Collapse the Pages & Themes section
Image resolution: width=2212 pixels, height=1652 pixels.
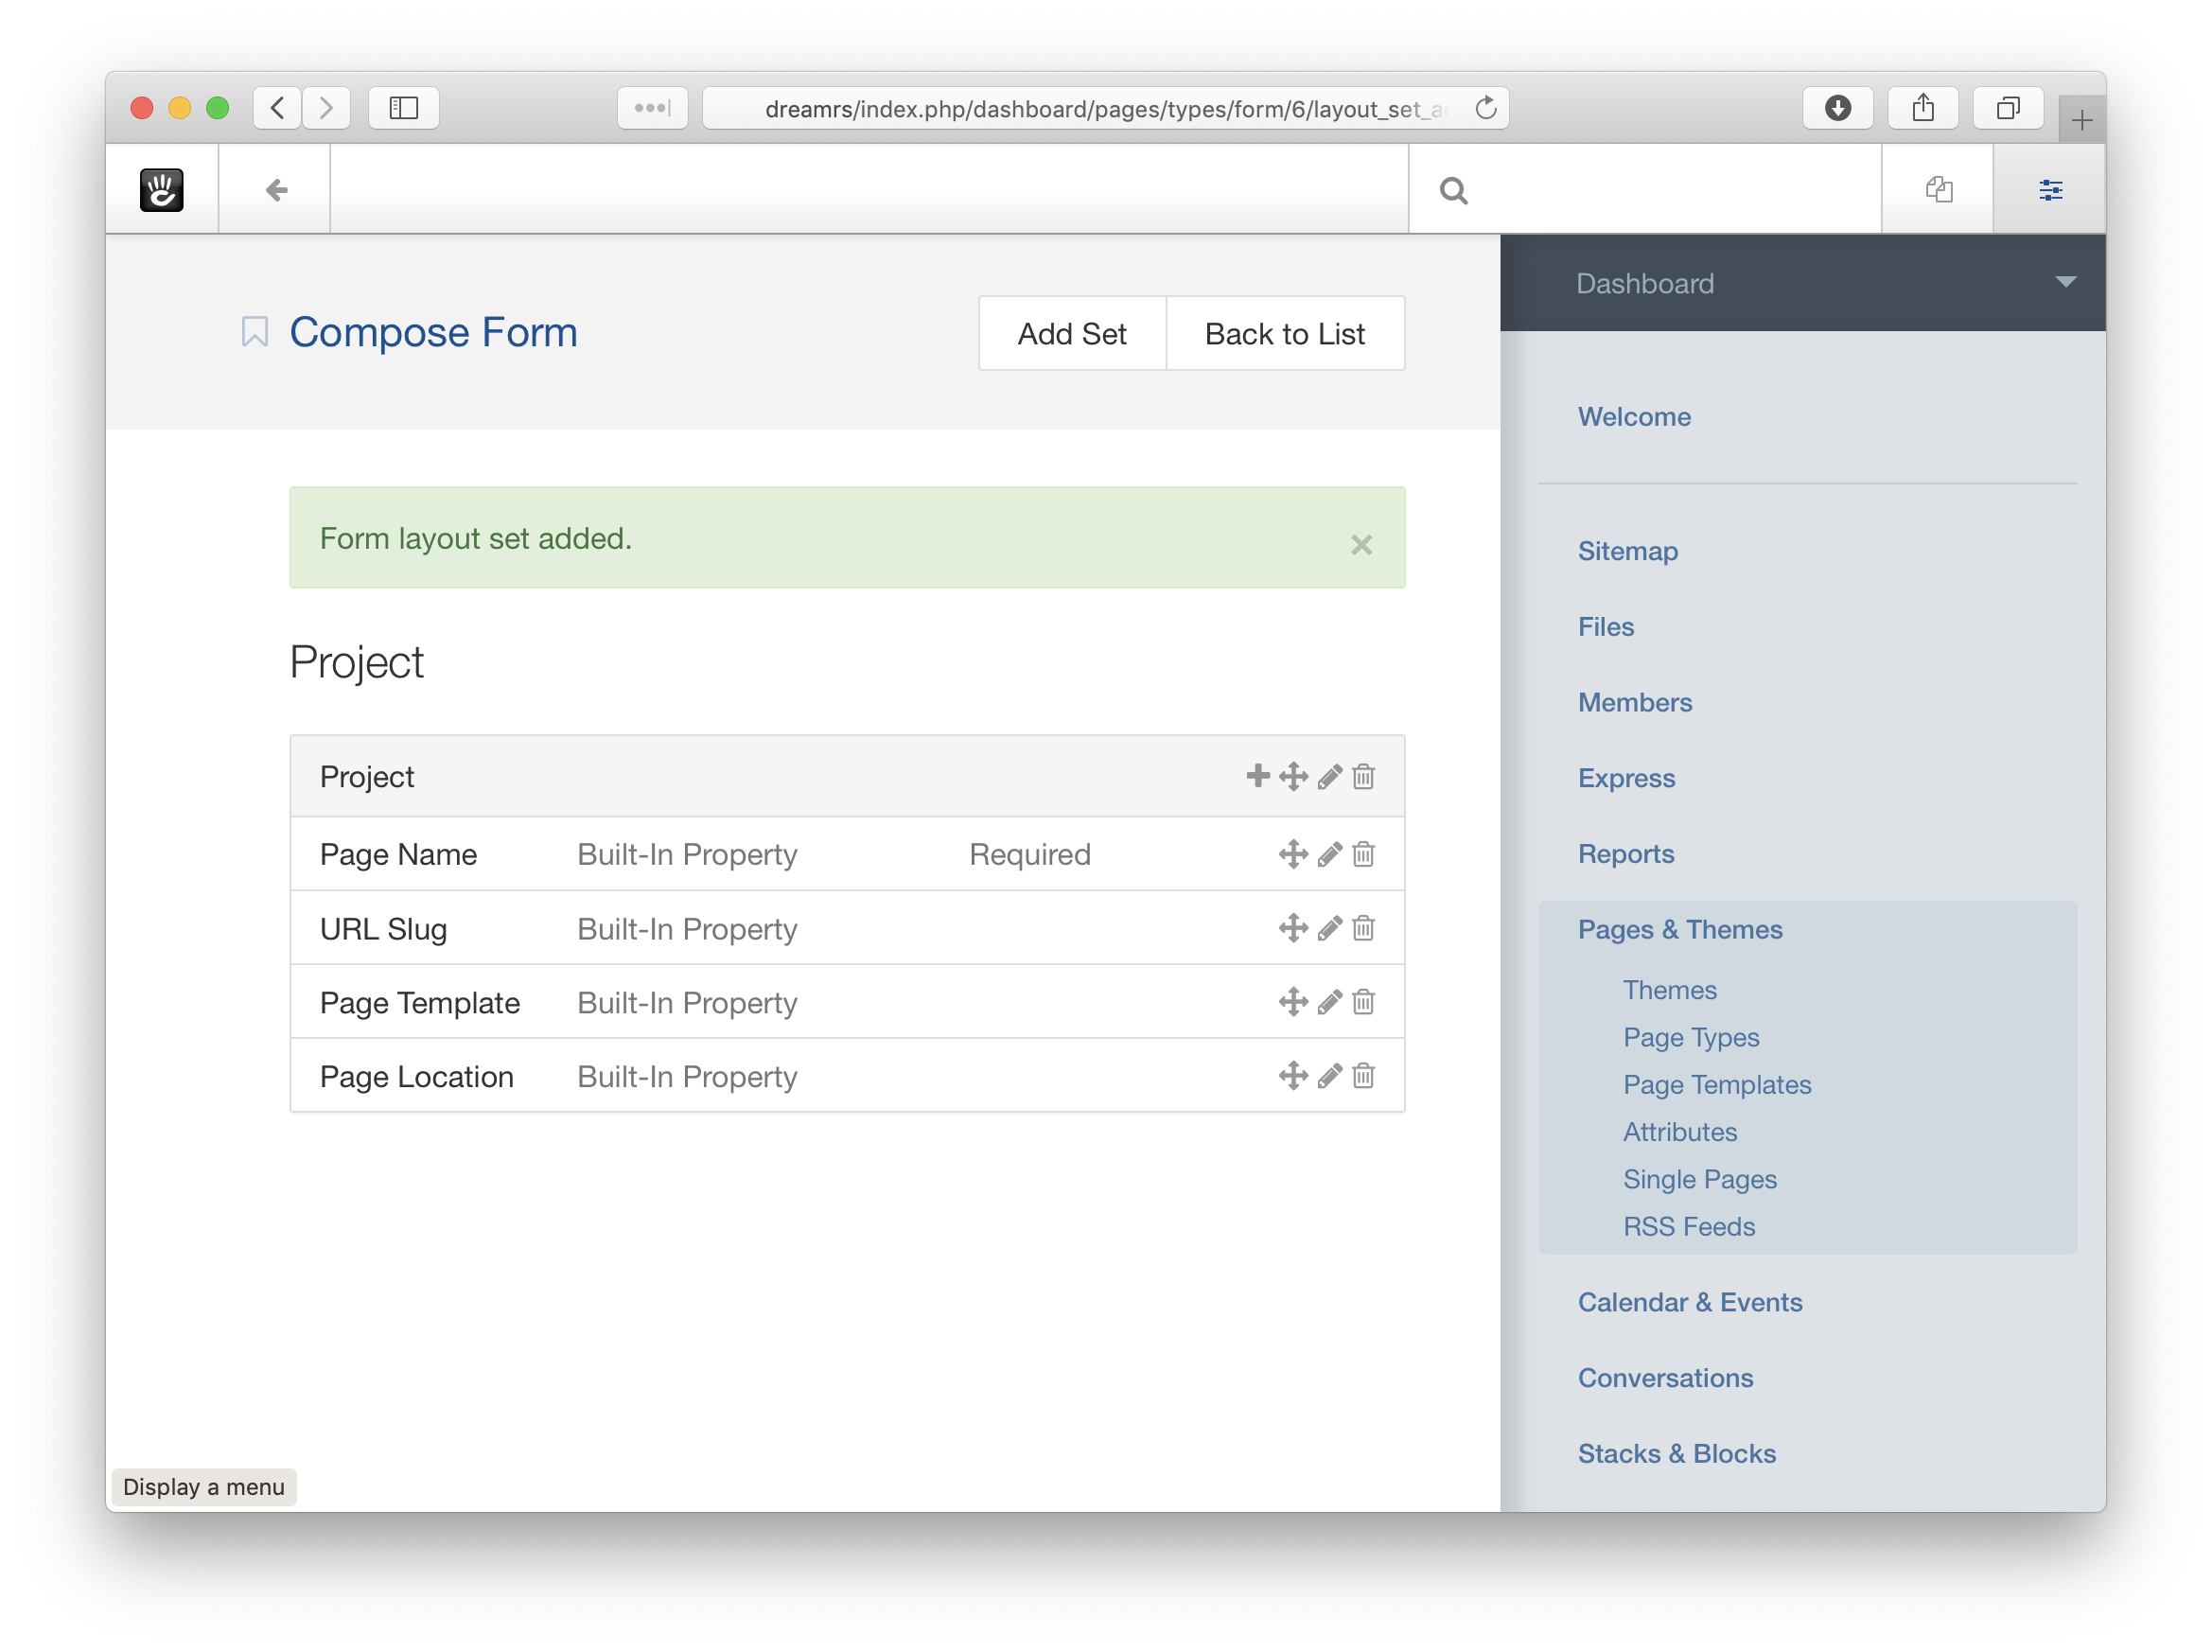(1680, 930)
